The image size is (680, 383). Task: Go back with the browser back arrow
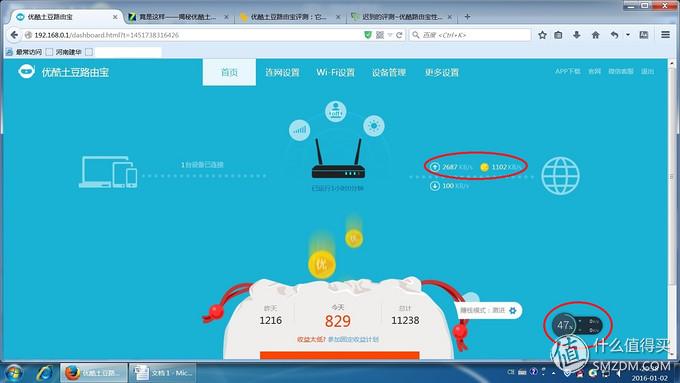(x=14, y=35)
